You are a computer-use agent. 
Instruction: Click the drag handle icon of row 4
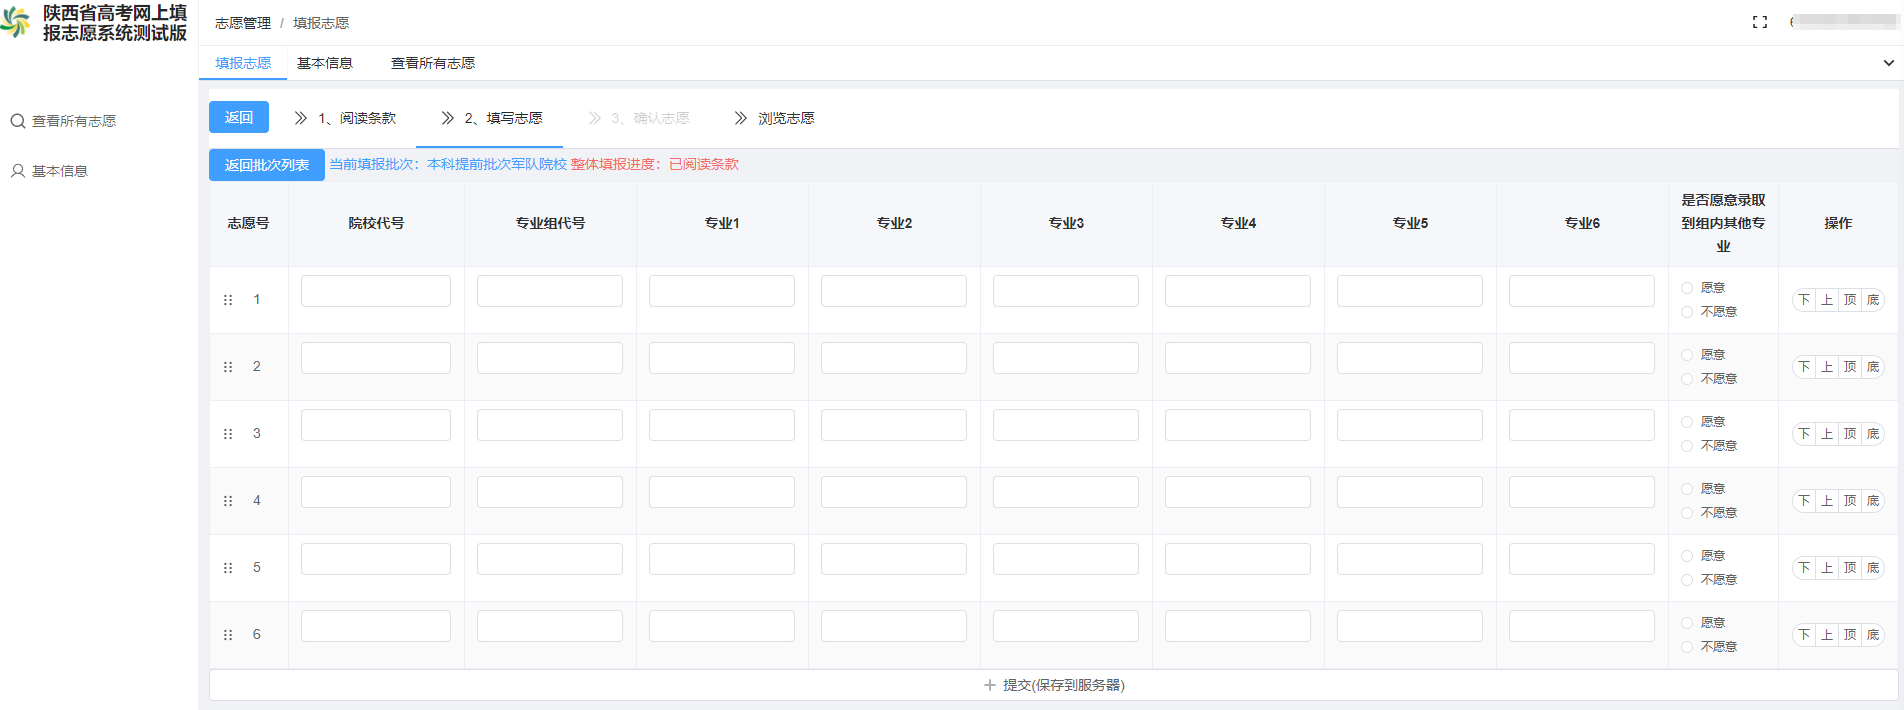pyautogui.click(x=228, y=501)
